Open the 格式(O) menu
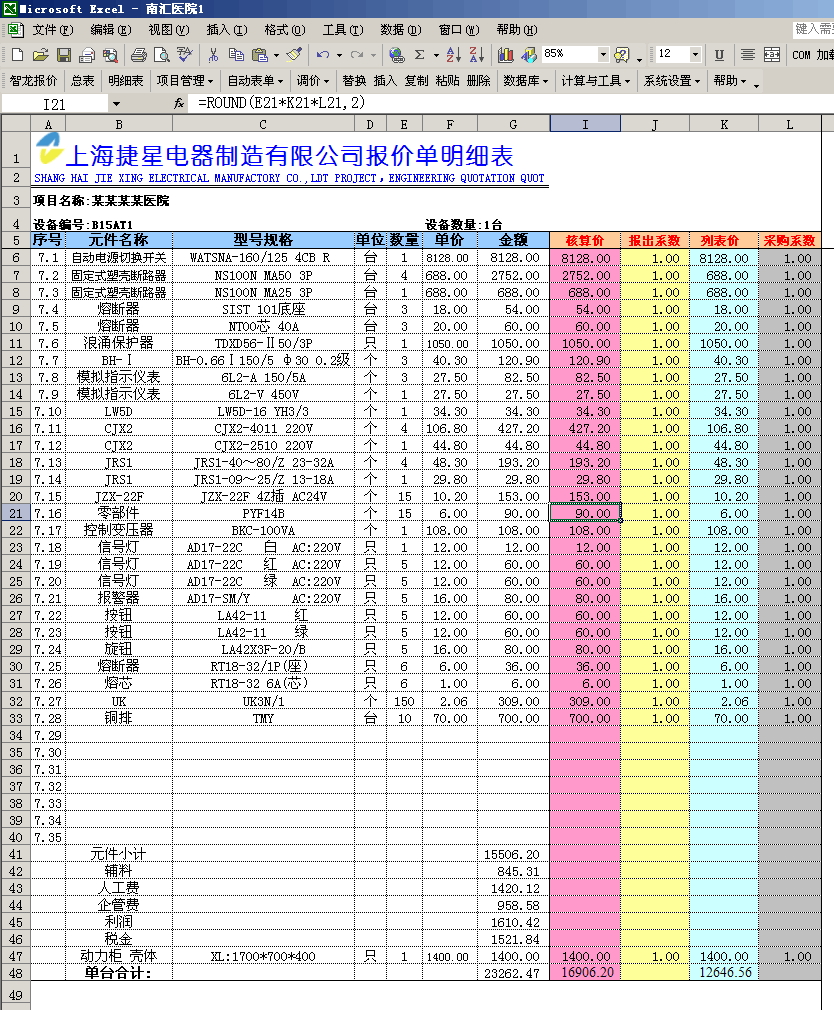The width and height of the screenshot is (834, 1010). (285, 30)
